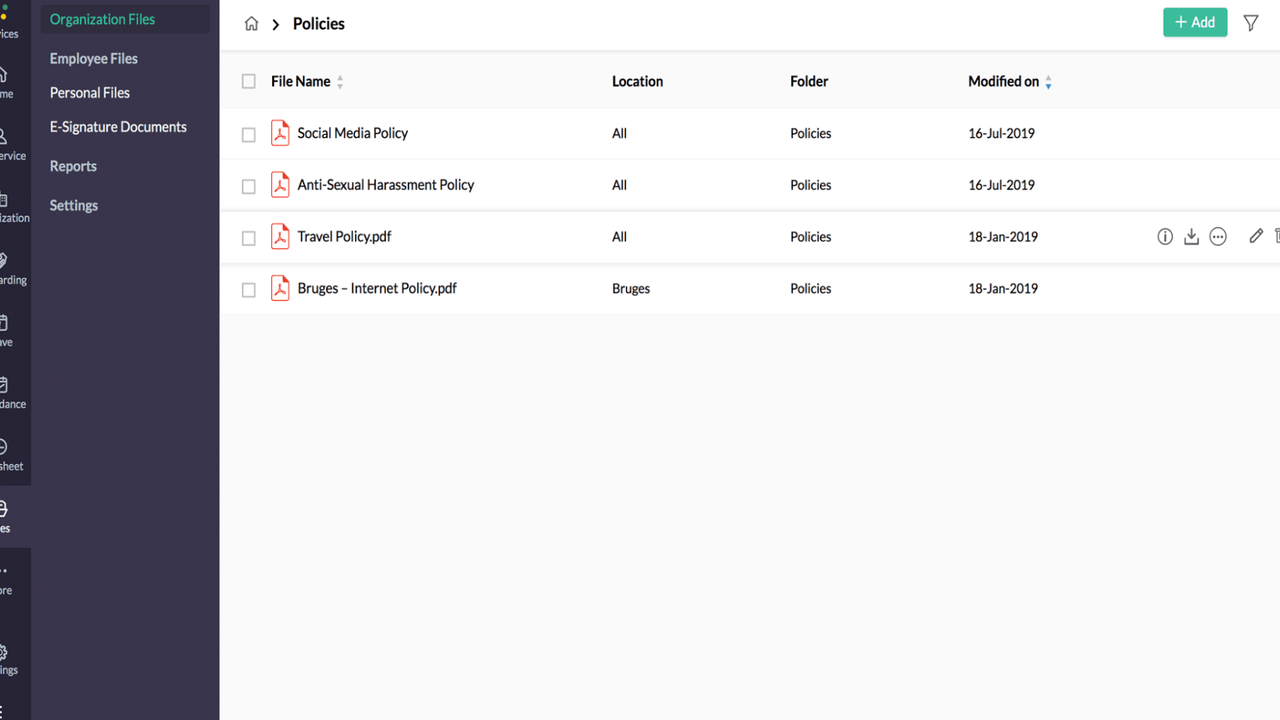Sort by the Modified on column
This screenshot has width=1280, height=720.
(1003, 81)
